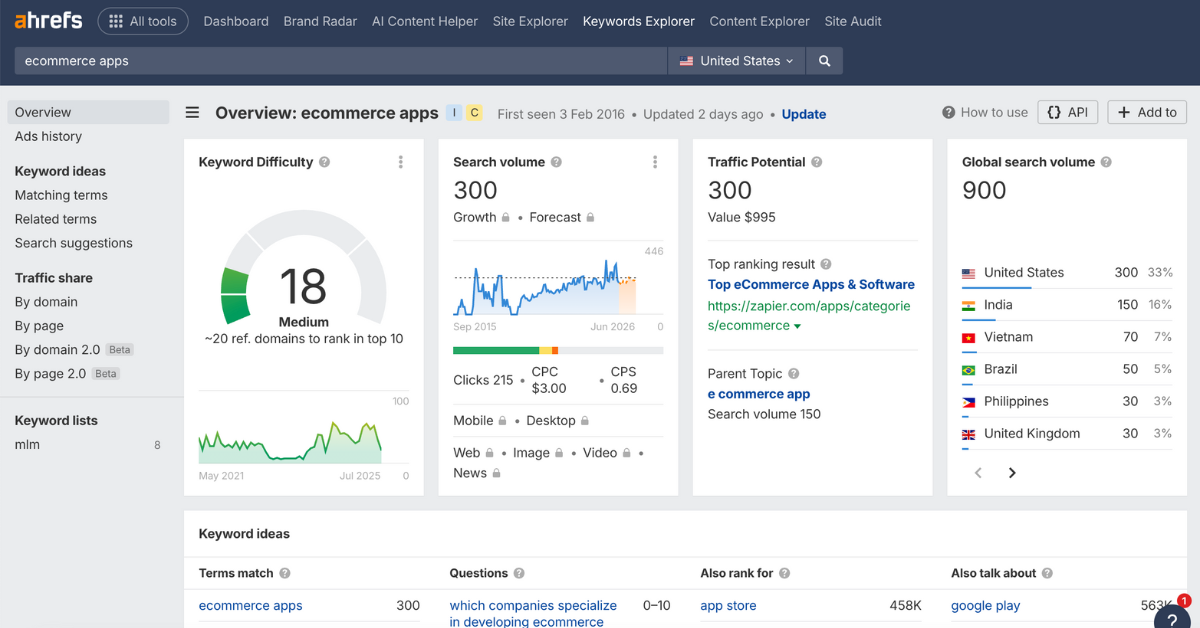
Task: Click the Keyword Difficulty gauge dial
Action: pos(303,268)
